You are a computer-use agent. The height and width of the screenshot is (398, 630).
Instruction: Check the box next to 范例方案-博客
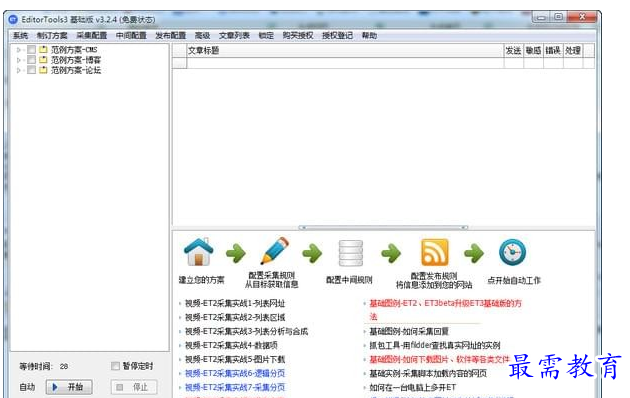click(x=31, y=60)
